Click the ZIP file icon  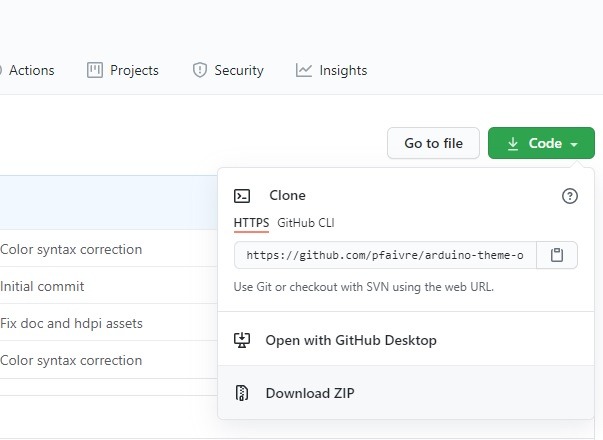(242, 393)
